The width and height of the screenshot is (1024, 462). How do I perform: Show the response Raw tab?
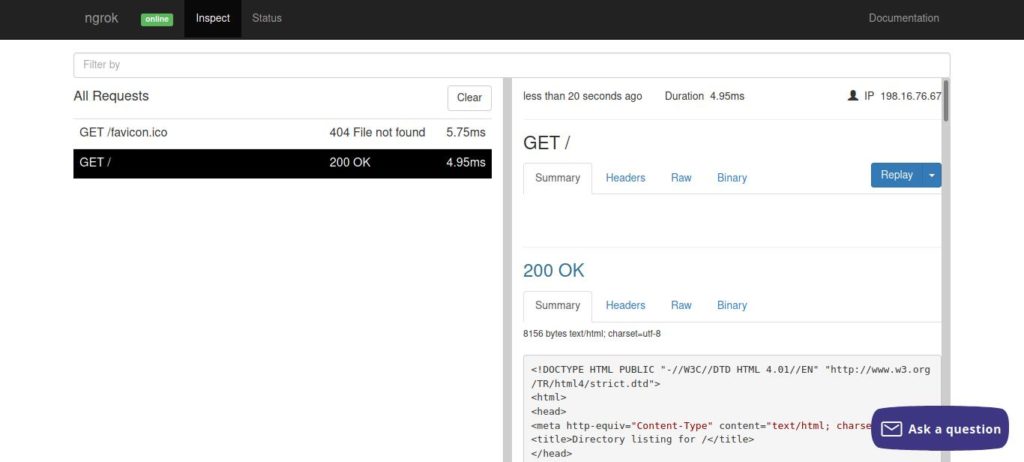[681, 306]
